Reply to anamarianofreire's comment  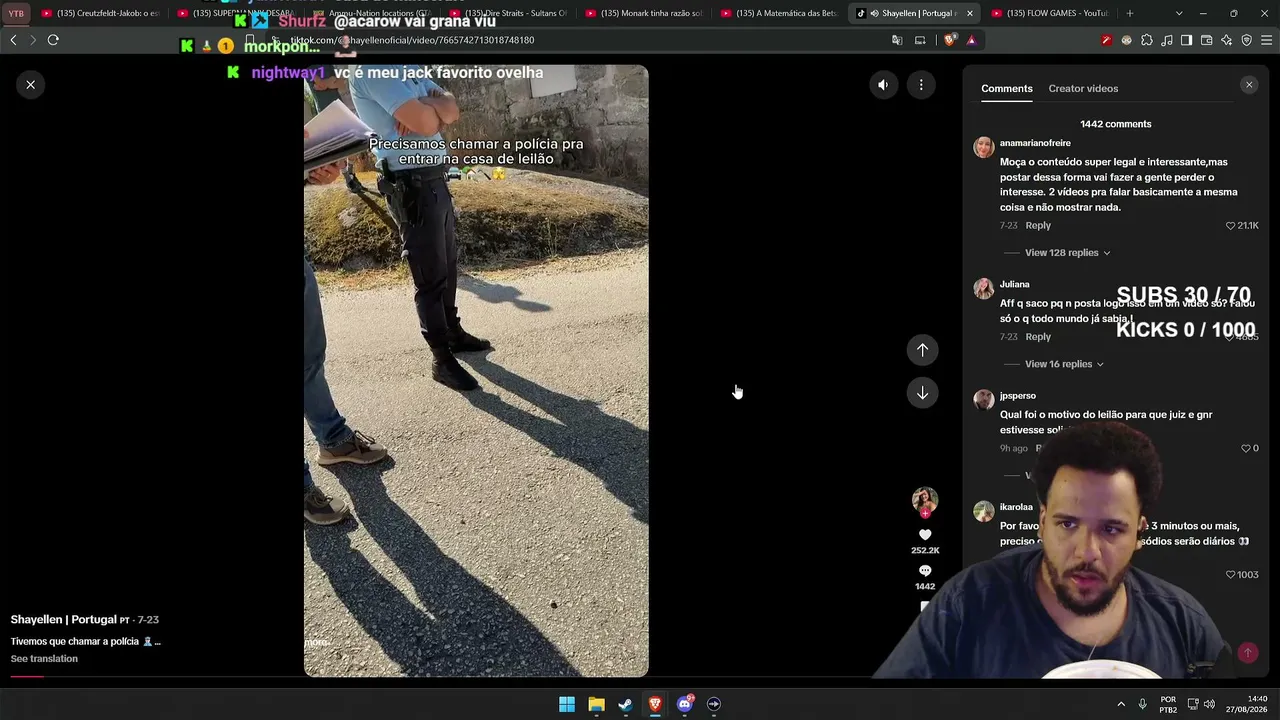tap(1038, 226)
